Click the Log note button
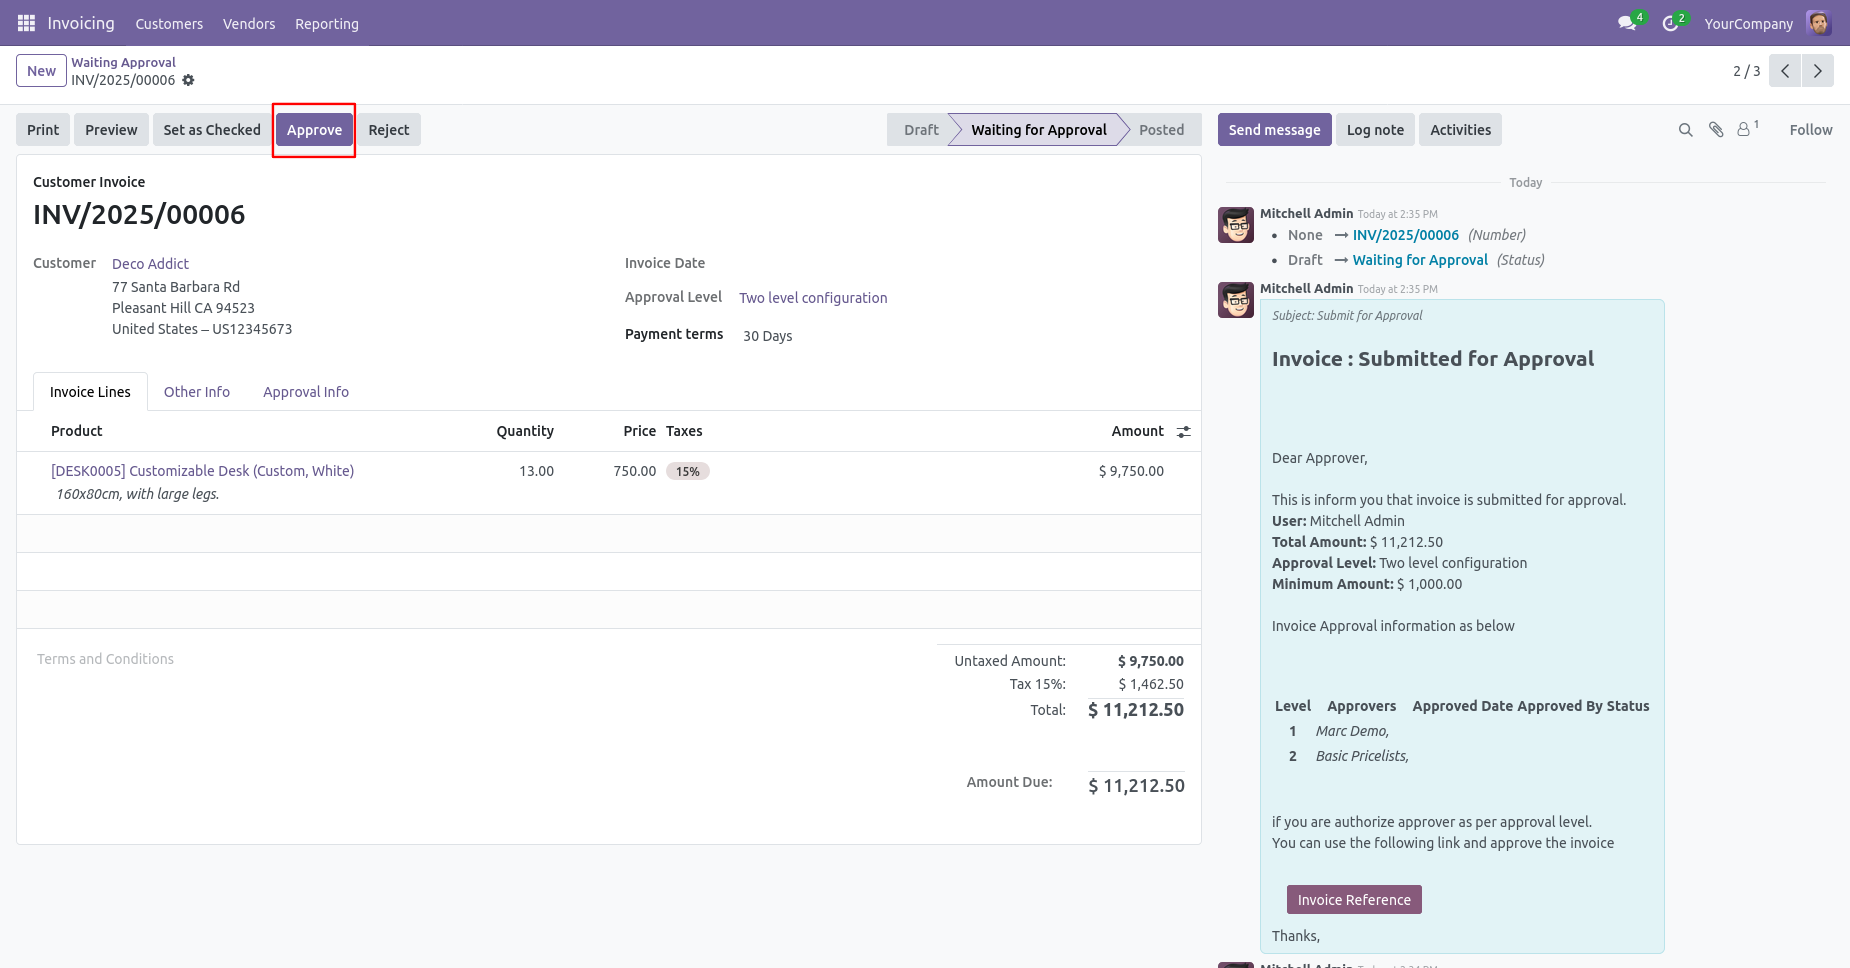Viewport: 1850px width, 968px height. click(1375, 130)
